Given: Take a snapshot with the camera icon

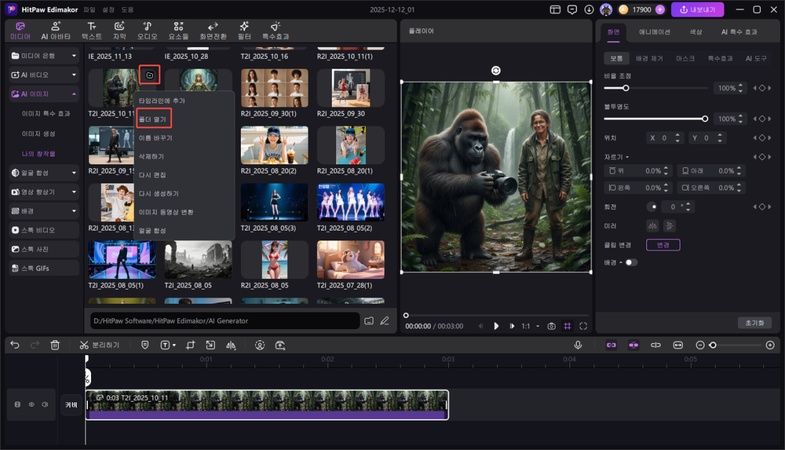Looking at the screenshot, I should click(551, 326).
